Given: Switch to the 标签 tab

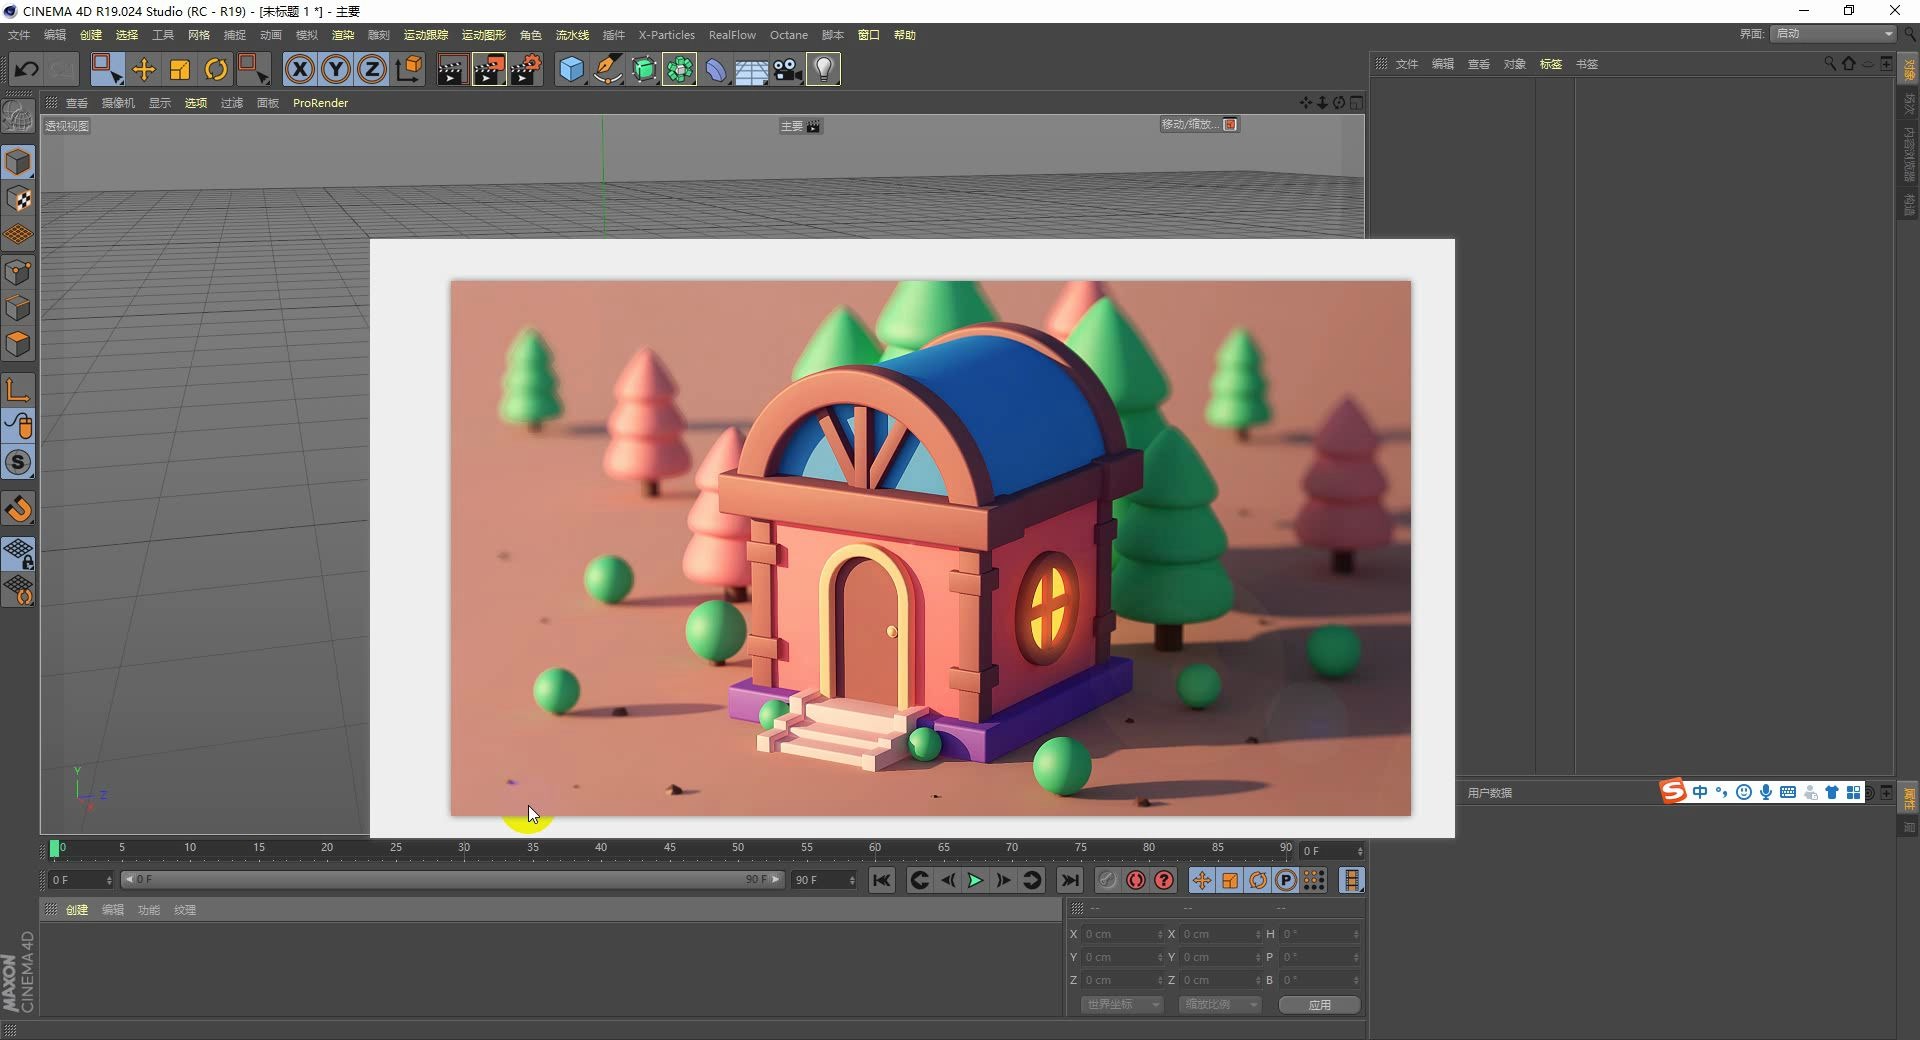Looking at the screenshot, I should click(x=1551, y=63).
